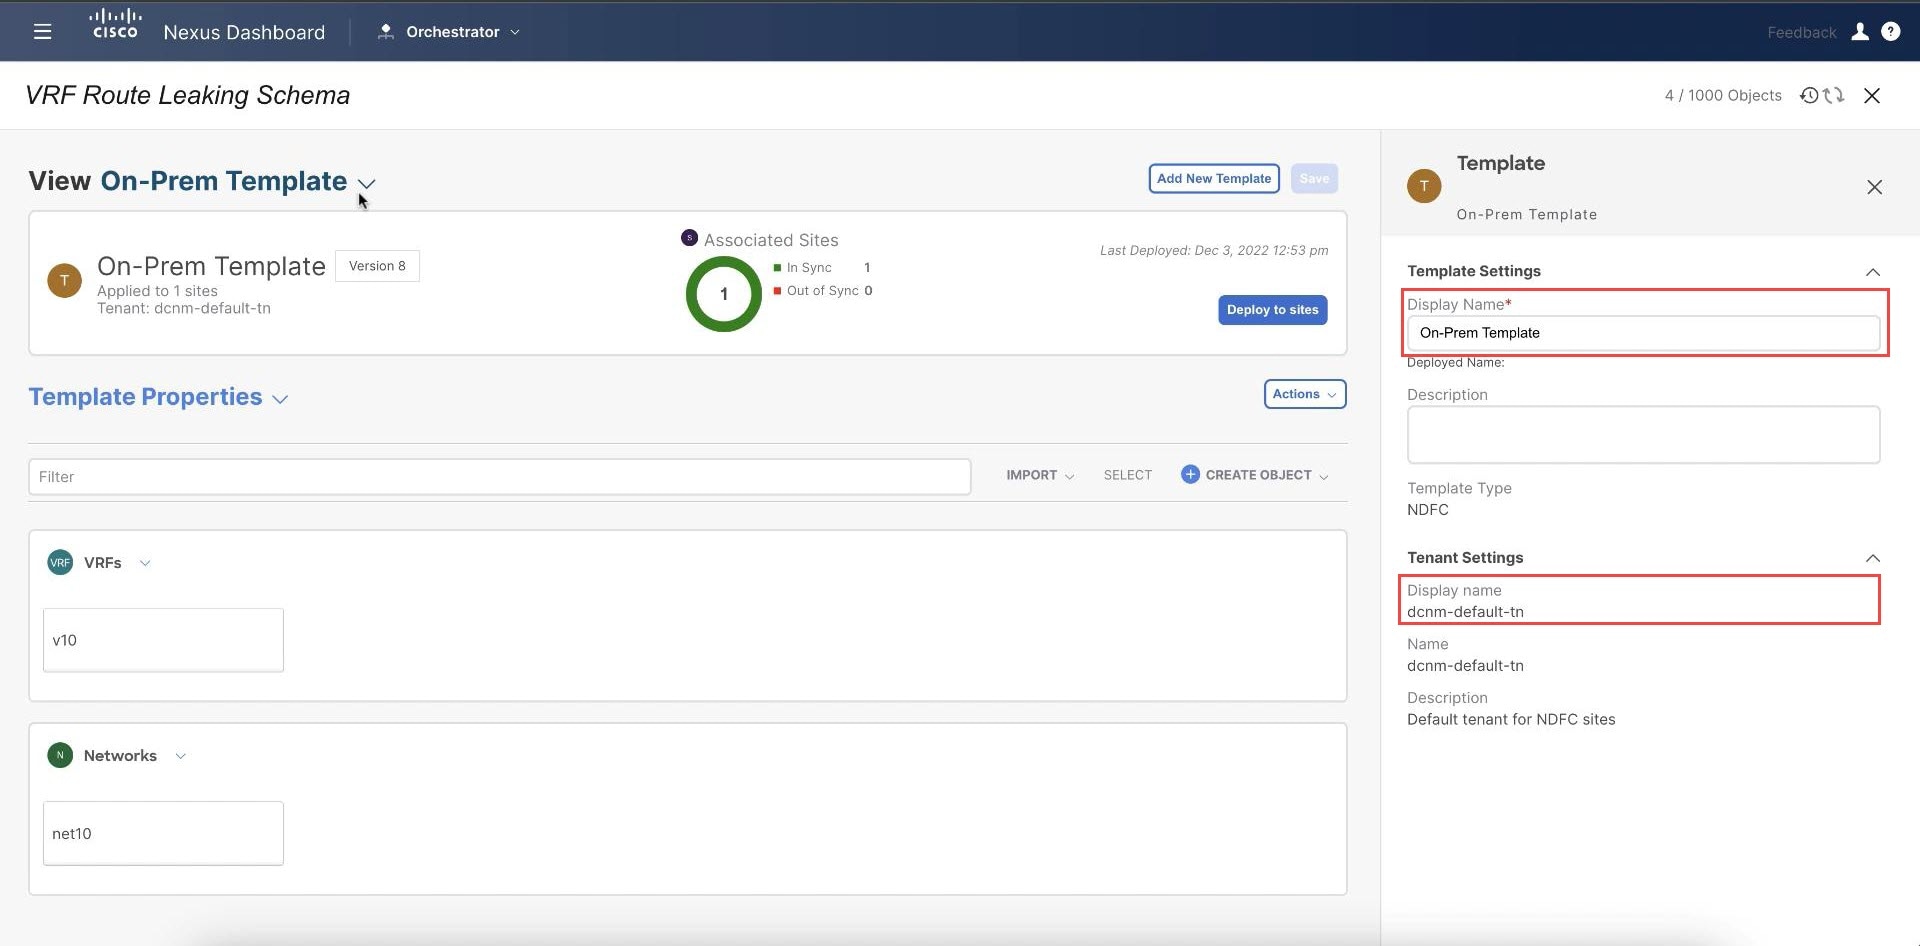
Task: Expand the Template Properties dropdown
Action: point(281,399)
